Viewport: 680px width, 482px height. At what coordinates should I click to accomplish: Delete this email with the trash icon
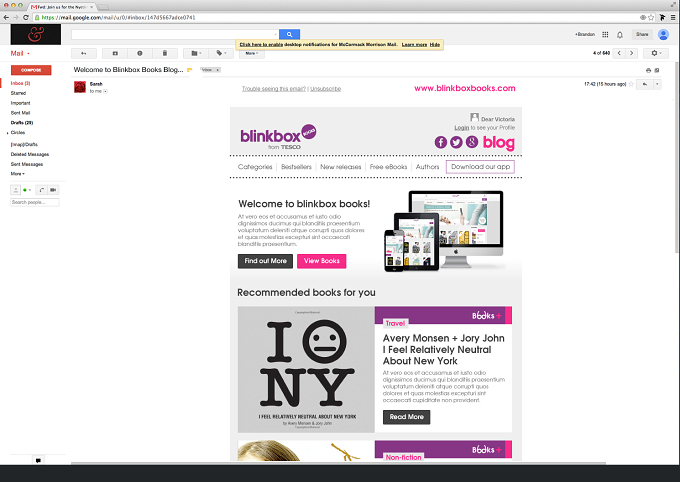point(165,53)
